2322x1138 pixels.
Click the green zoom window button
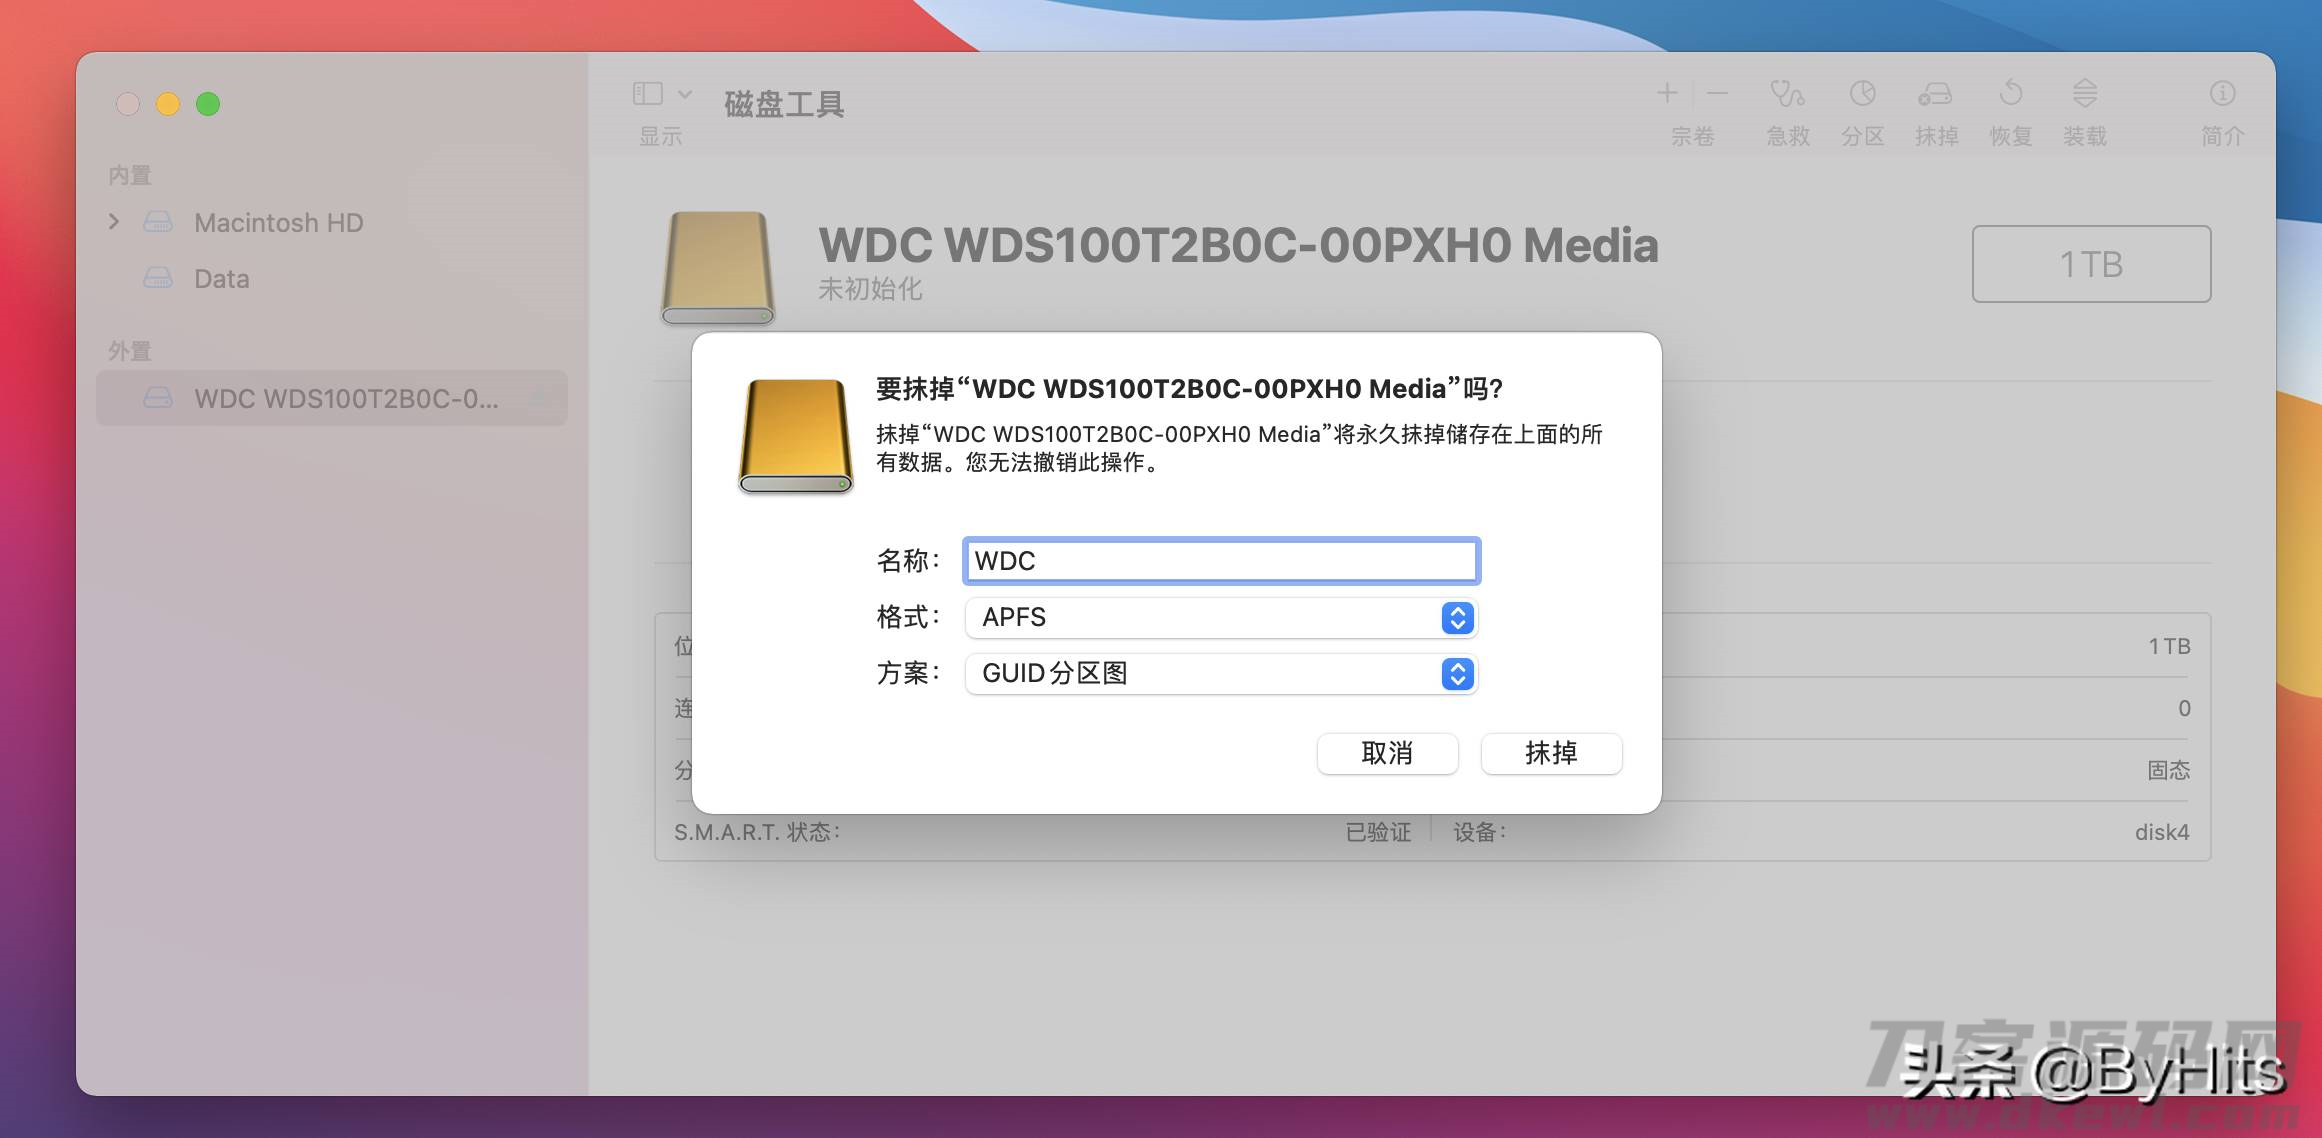[x=208, y=104]
